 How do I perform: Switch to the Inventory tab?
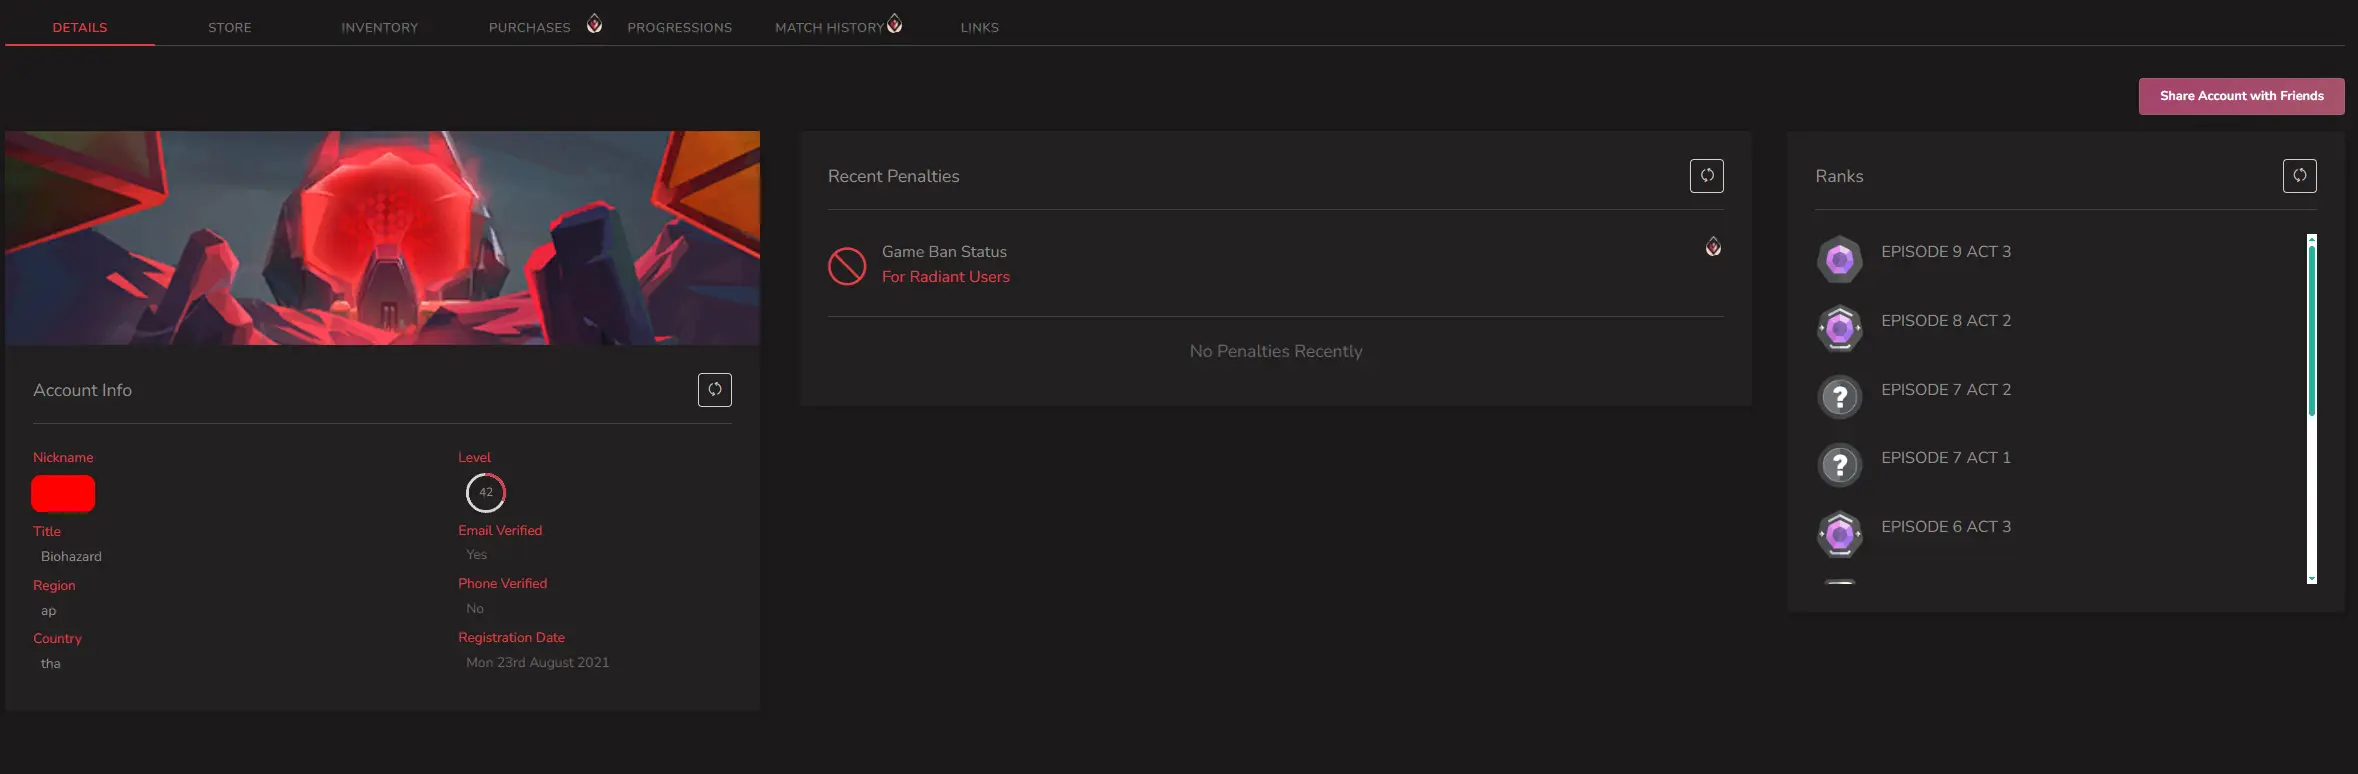379,28
